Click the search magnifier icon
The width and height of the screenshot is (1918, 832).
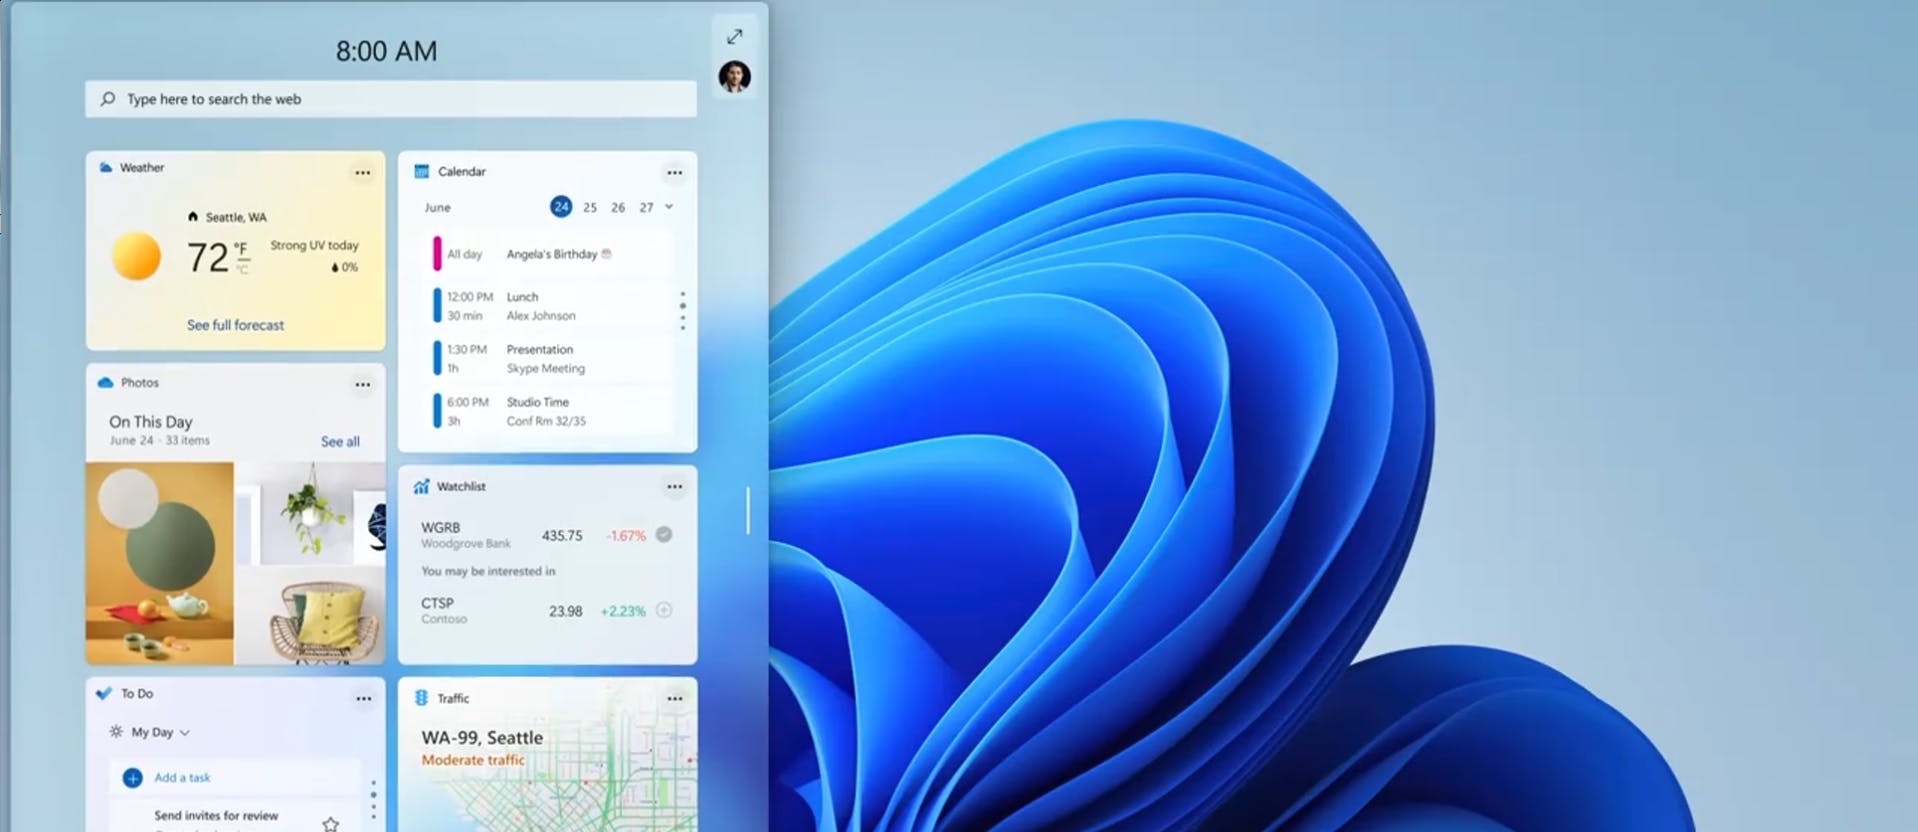[108, 99]
